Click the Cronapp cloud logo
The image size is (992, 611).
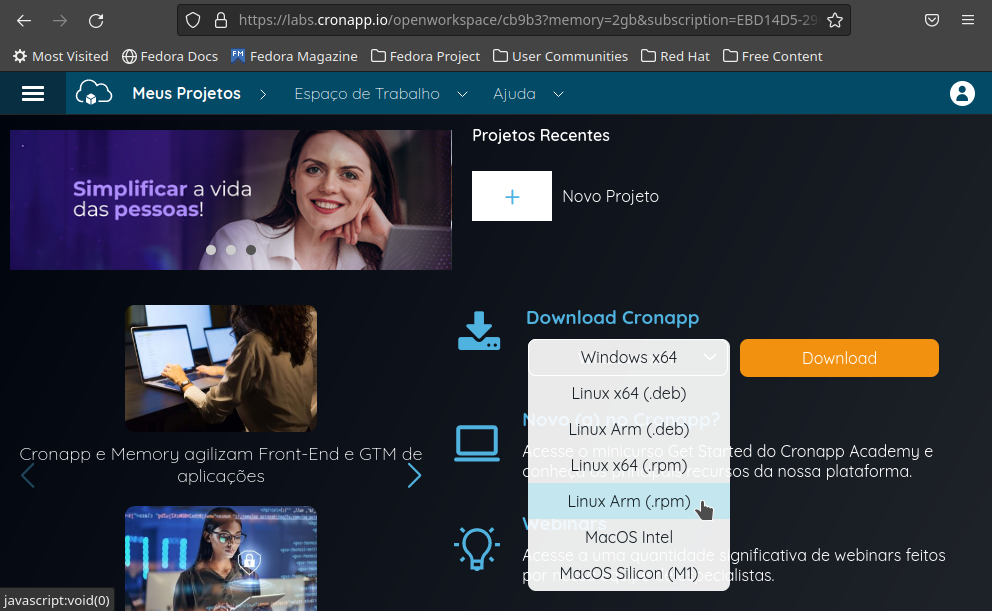click(94, 93)
